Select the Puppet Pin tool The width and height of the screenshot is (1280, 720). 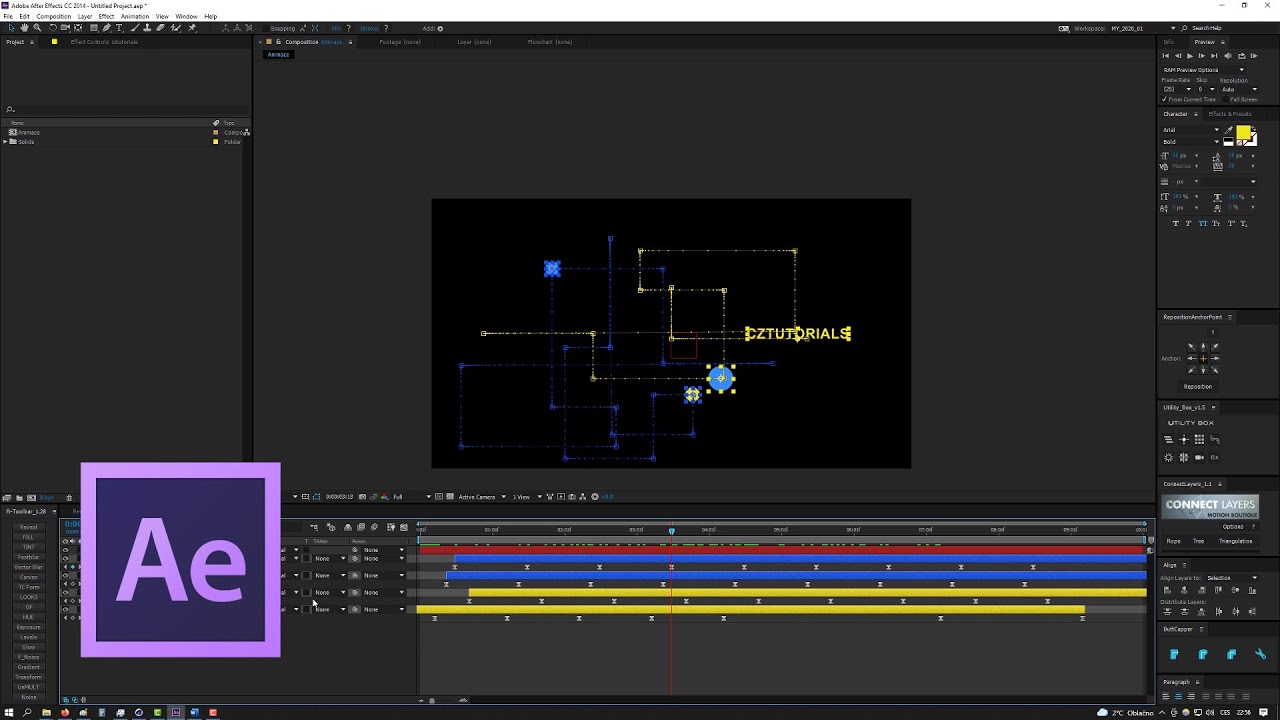(x=192, y=28)
